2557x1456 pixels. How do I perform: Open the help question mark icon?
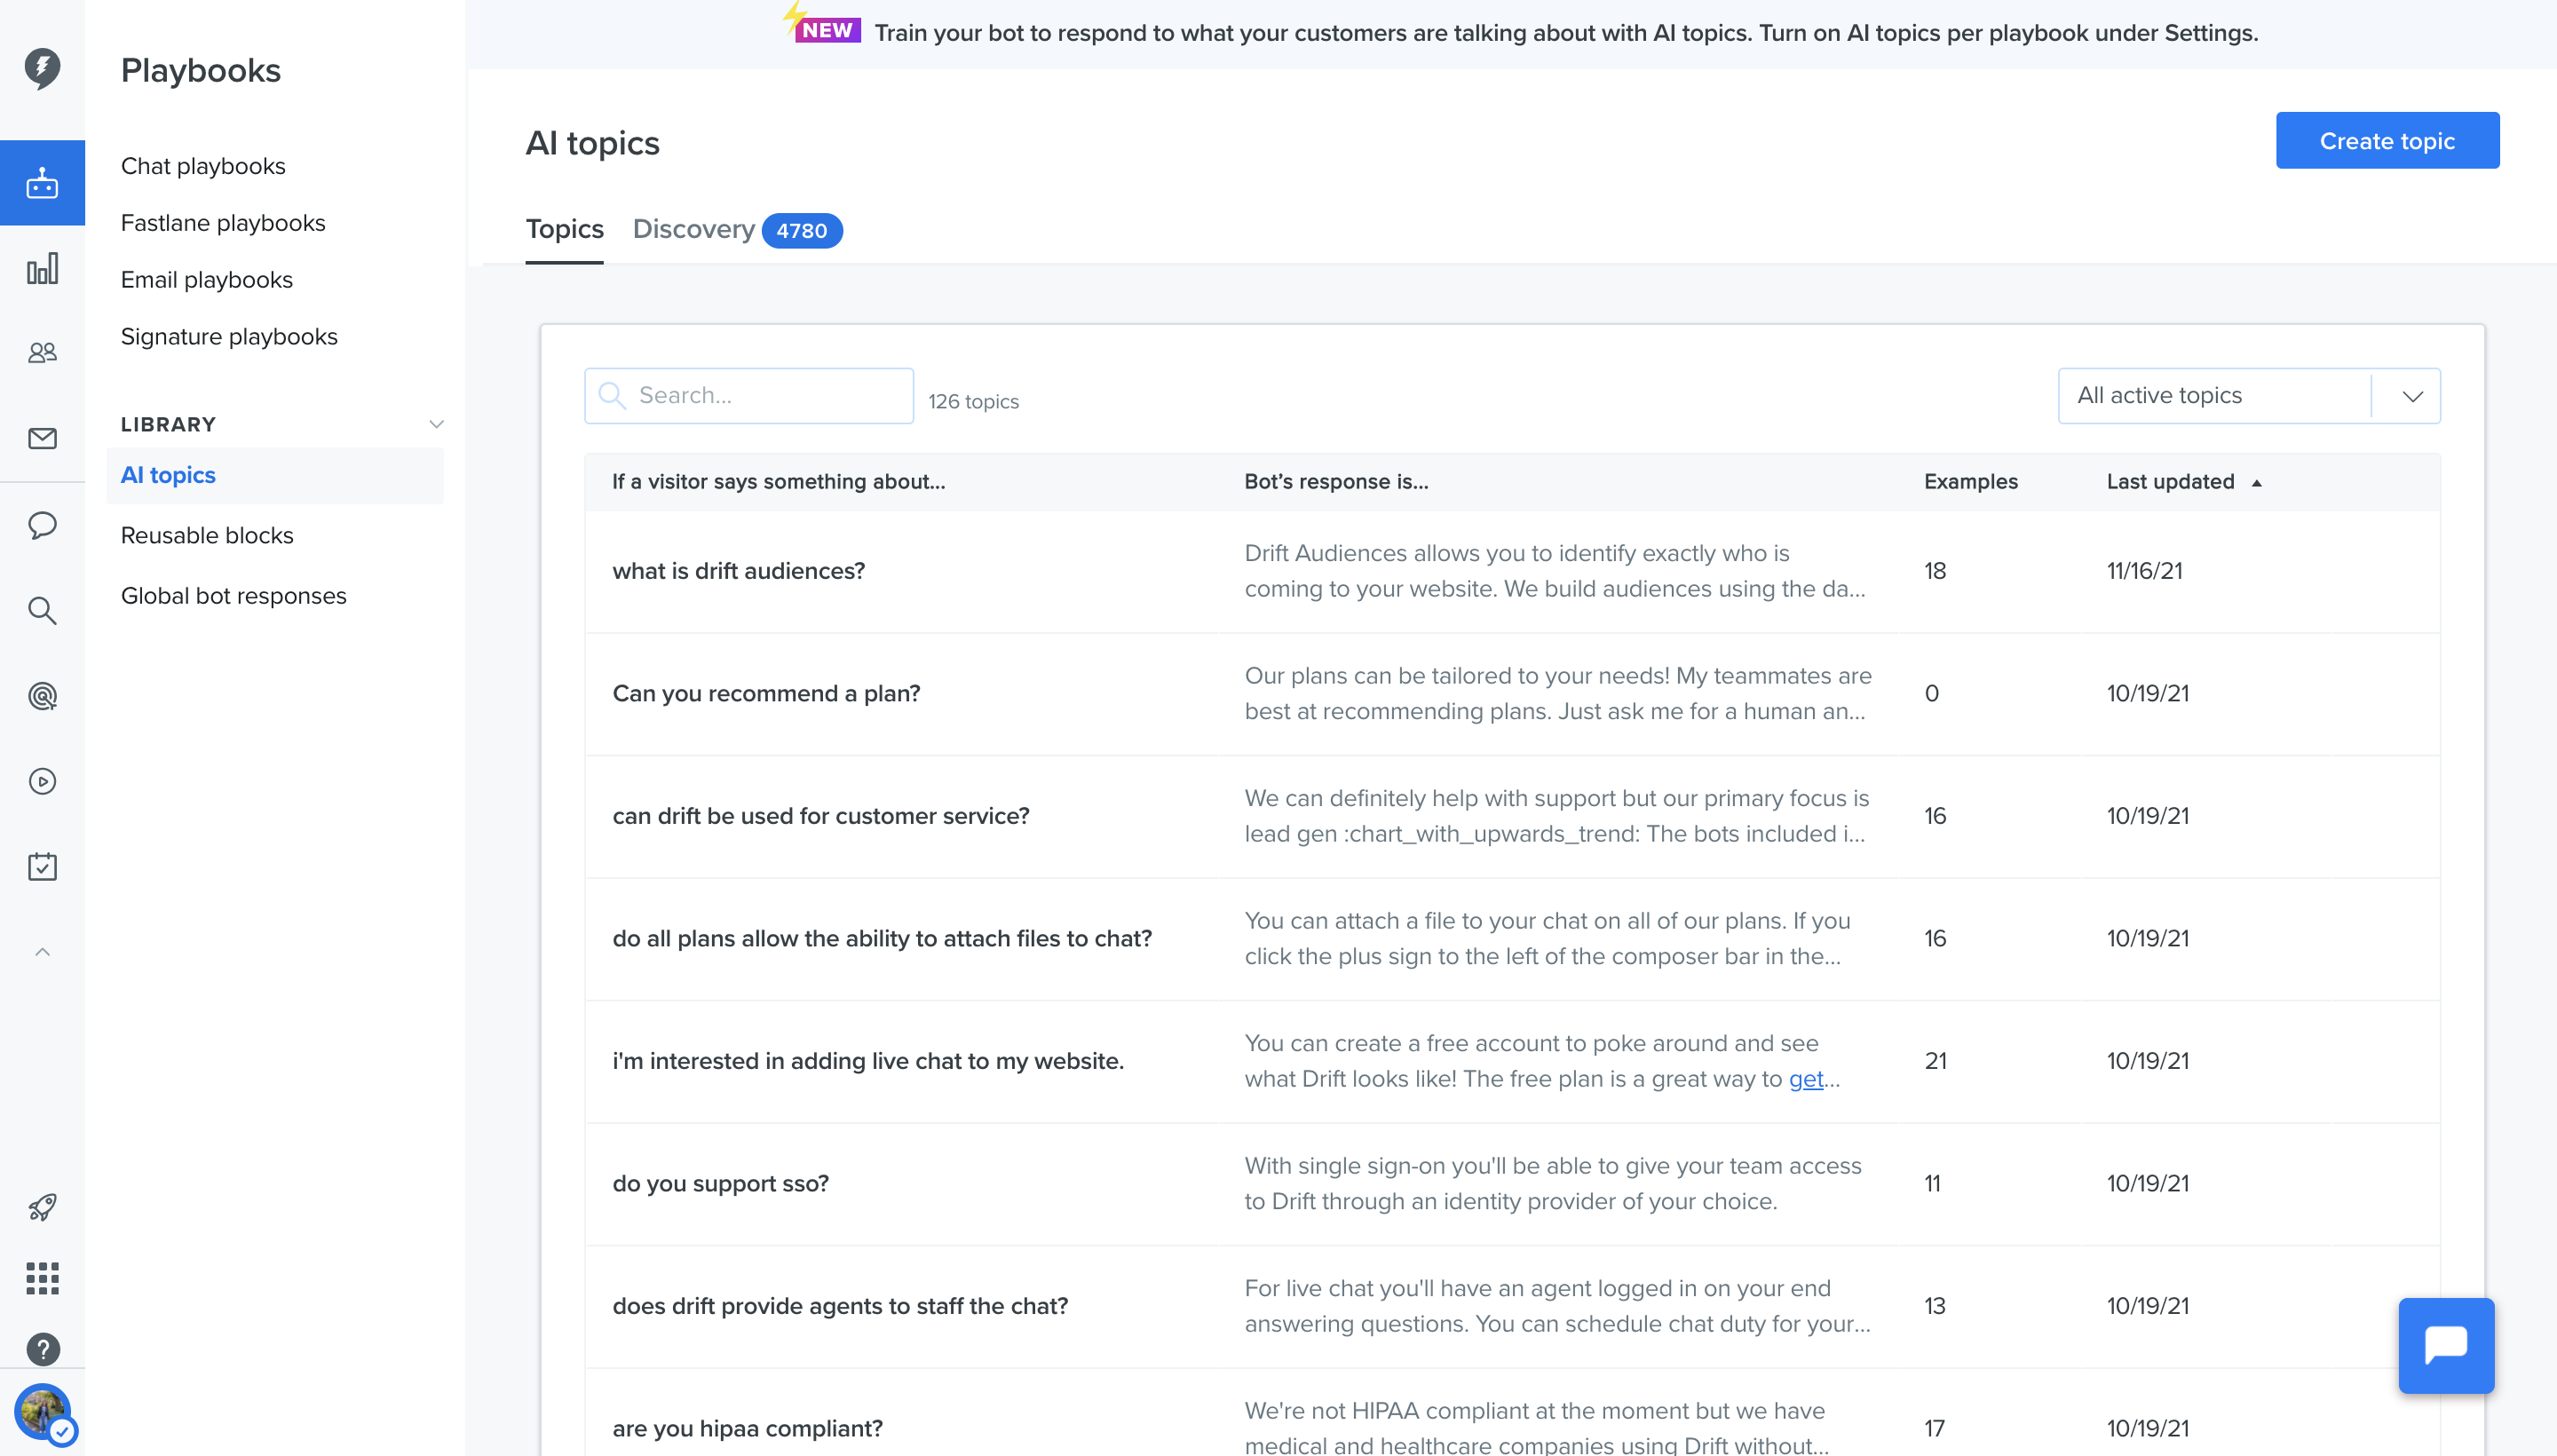click(42, 1349)
